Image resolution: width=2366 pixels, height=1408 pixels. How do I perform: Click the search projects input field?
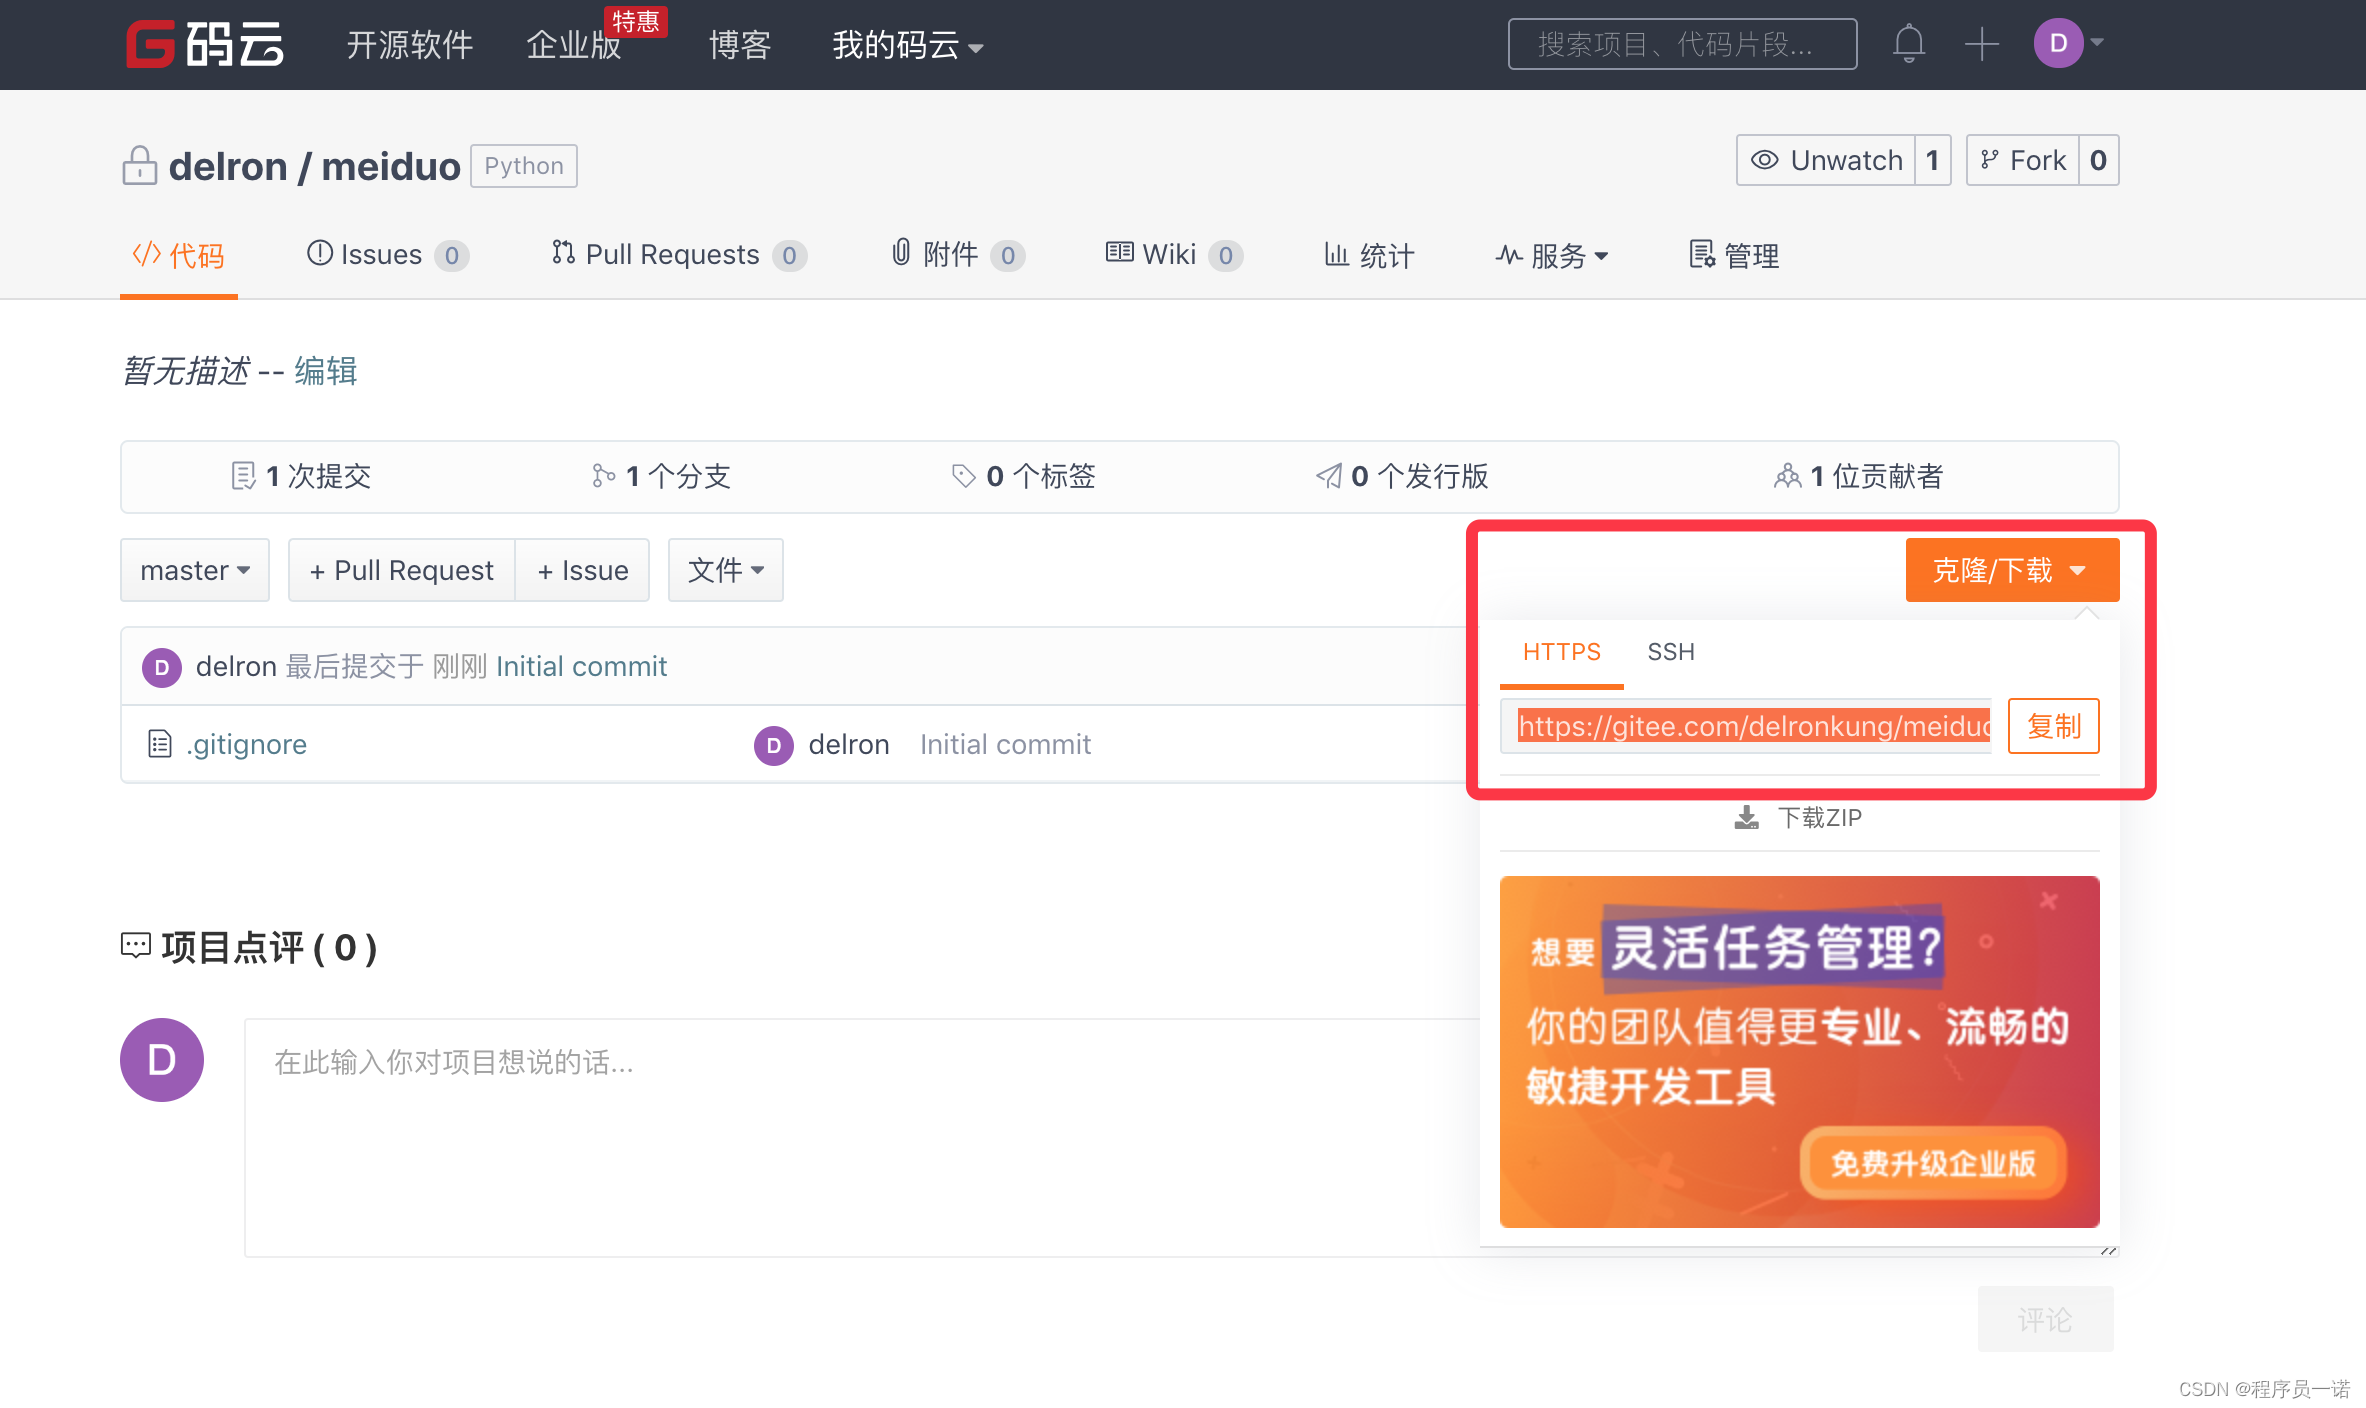[x=1682, y=44]
